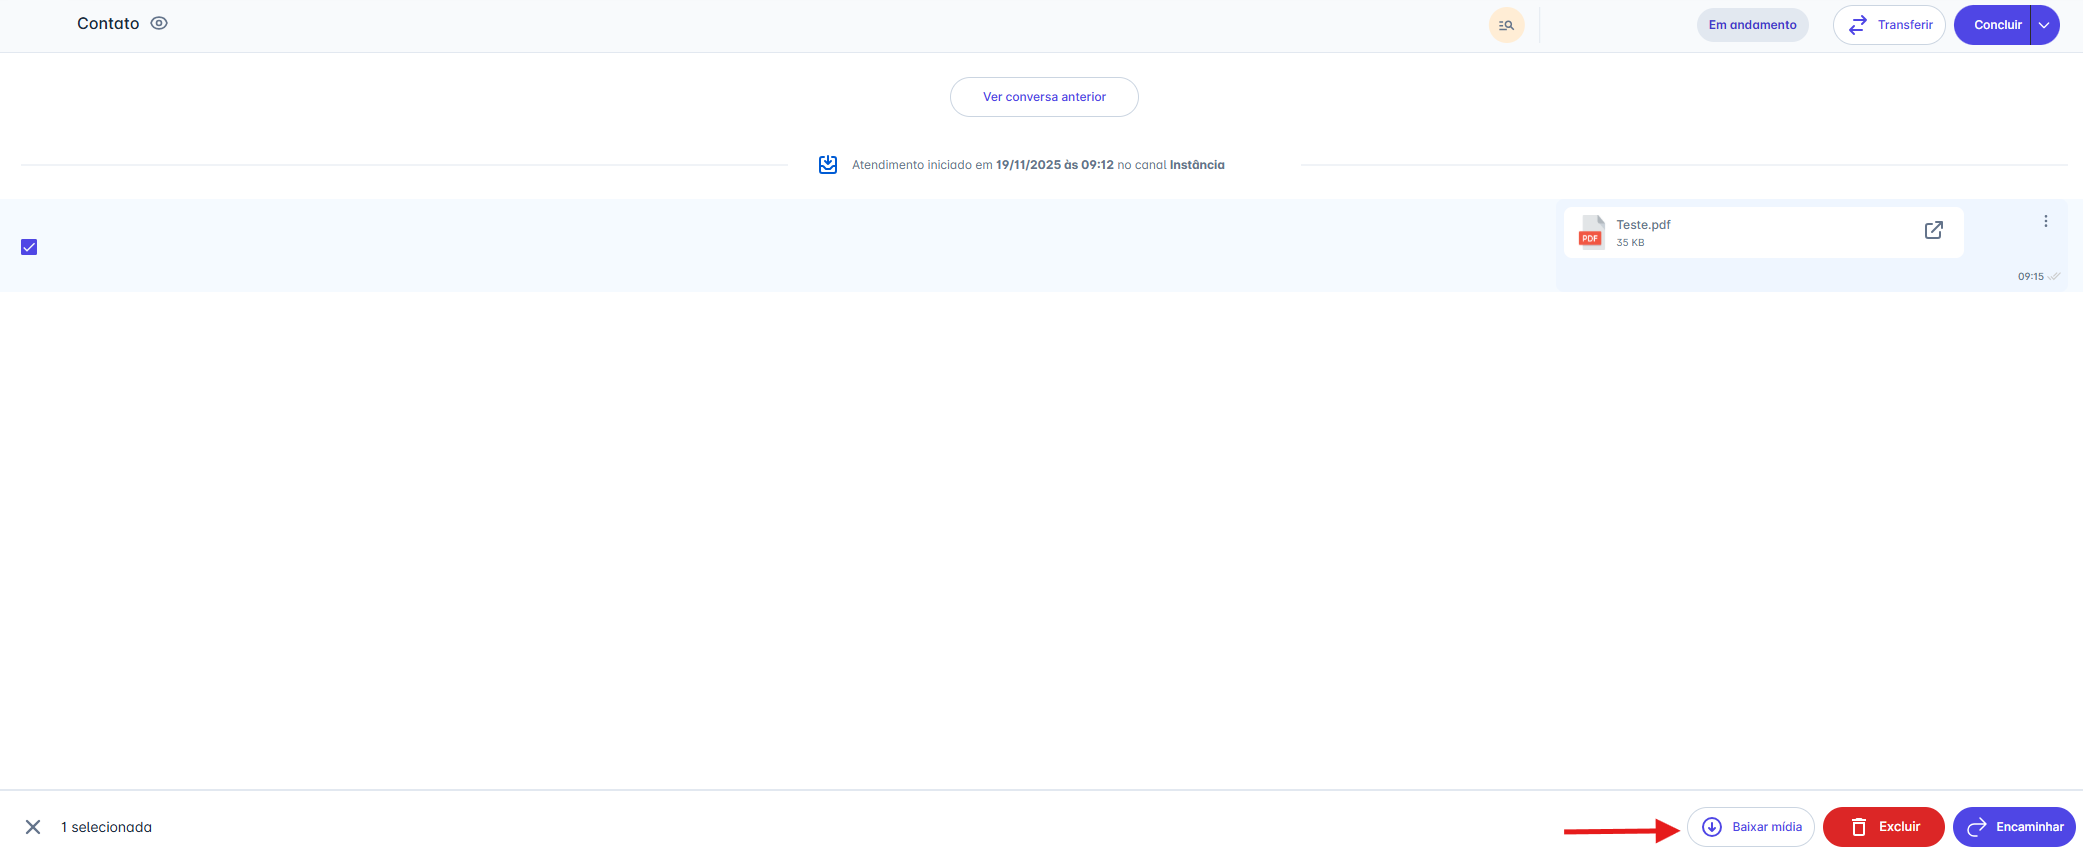Screen dimensions: 2083x857
Task: Click the inbox icon beside Atendimento iniciado
Action: [x=828, y=165]
